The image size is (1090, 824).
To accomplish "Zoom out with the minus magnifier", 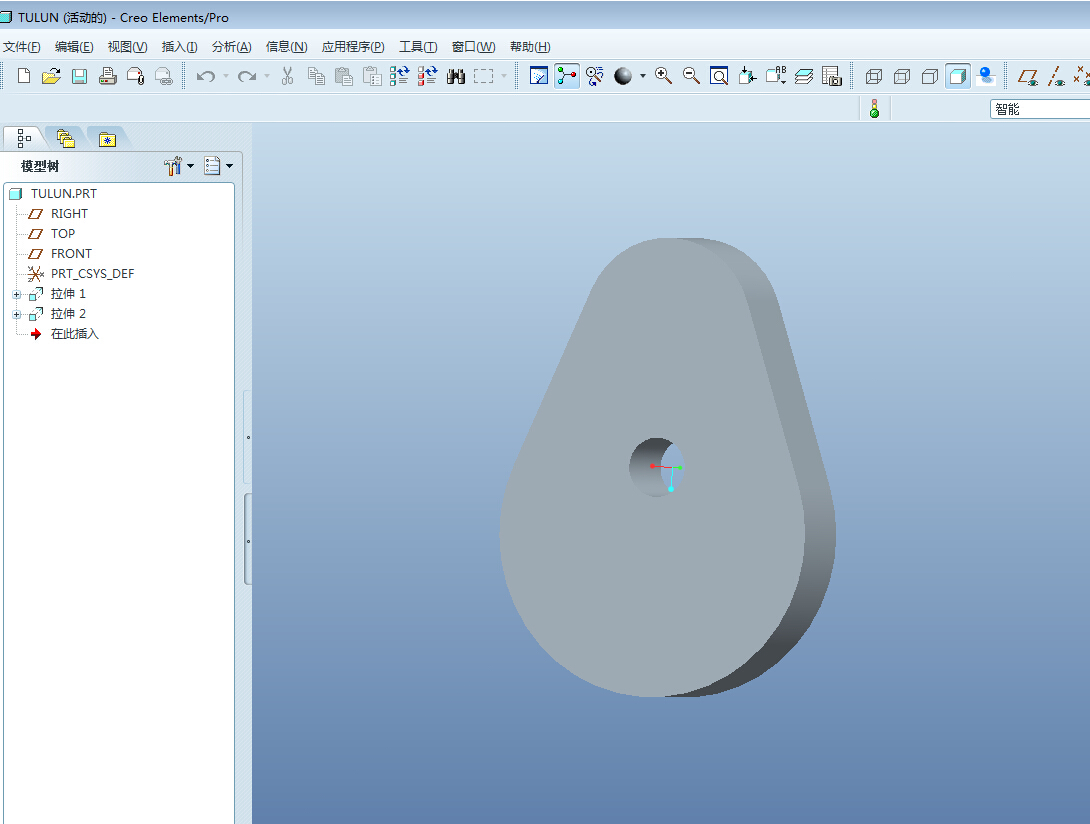I will [x=692, y=76].
